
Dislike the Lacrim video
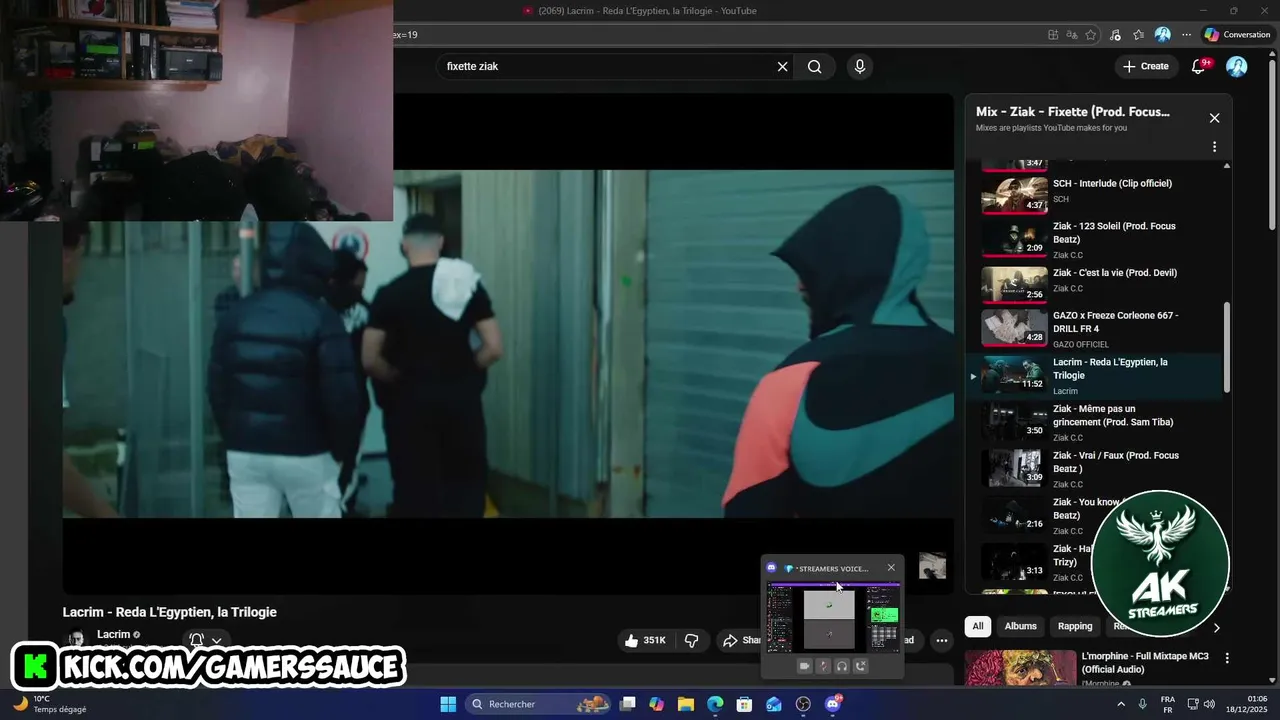pos(691,640)
